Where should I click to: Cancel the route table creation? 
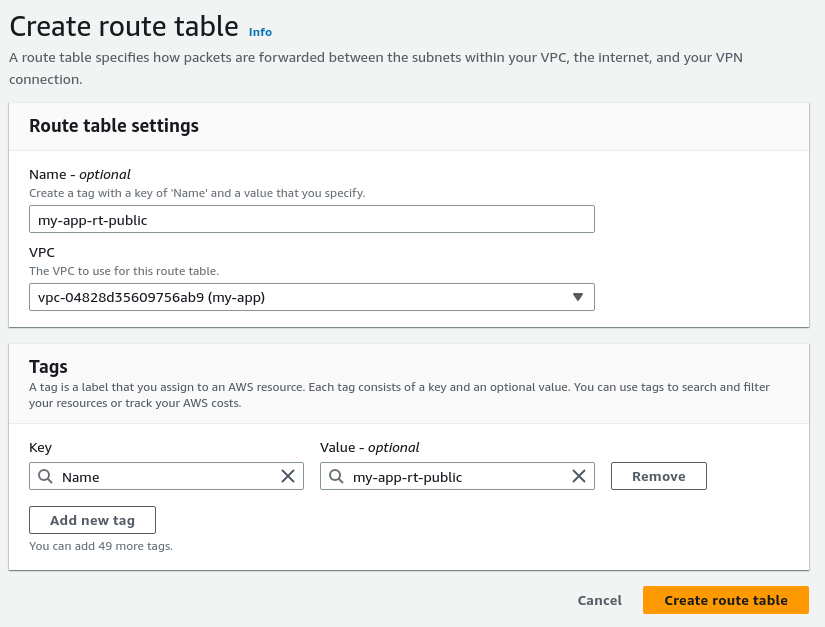pyautogui.click(x=600, y=600)
